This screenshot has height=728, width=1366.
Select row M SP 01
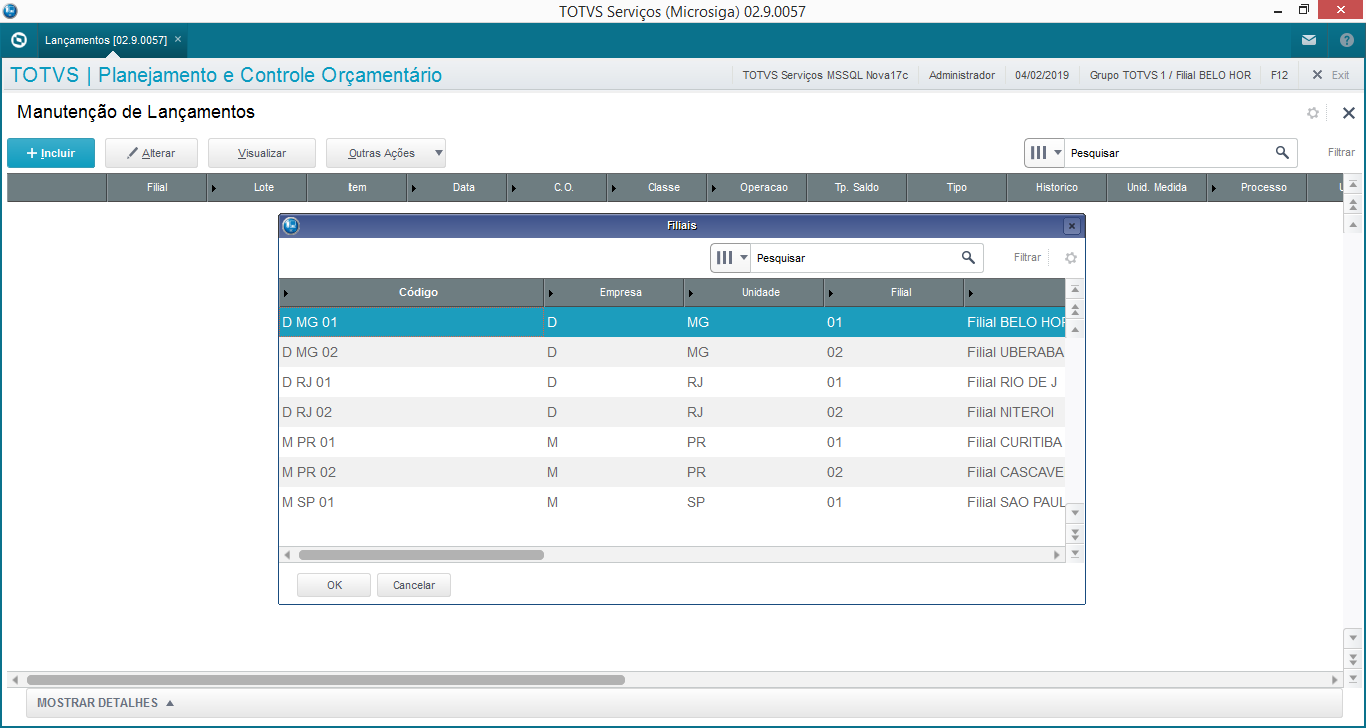point(672,502)
